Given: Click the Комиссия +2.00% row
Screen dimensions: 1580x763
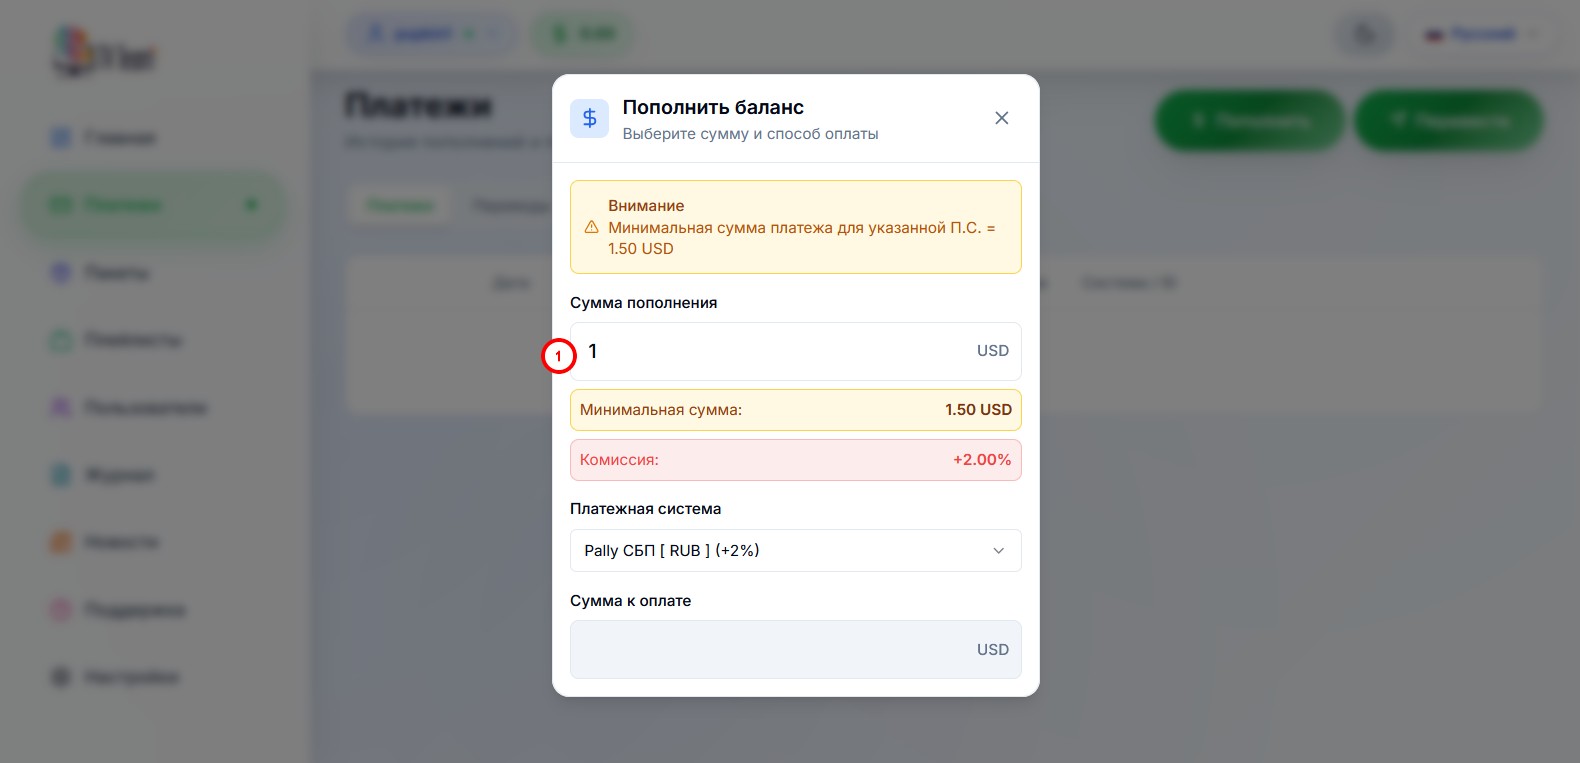Looking at the screenshot, I should tap(795, 460).
